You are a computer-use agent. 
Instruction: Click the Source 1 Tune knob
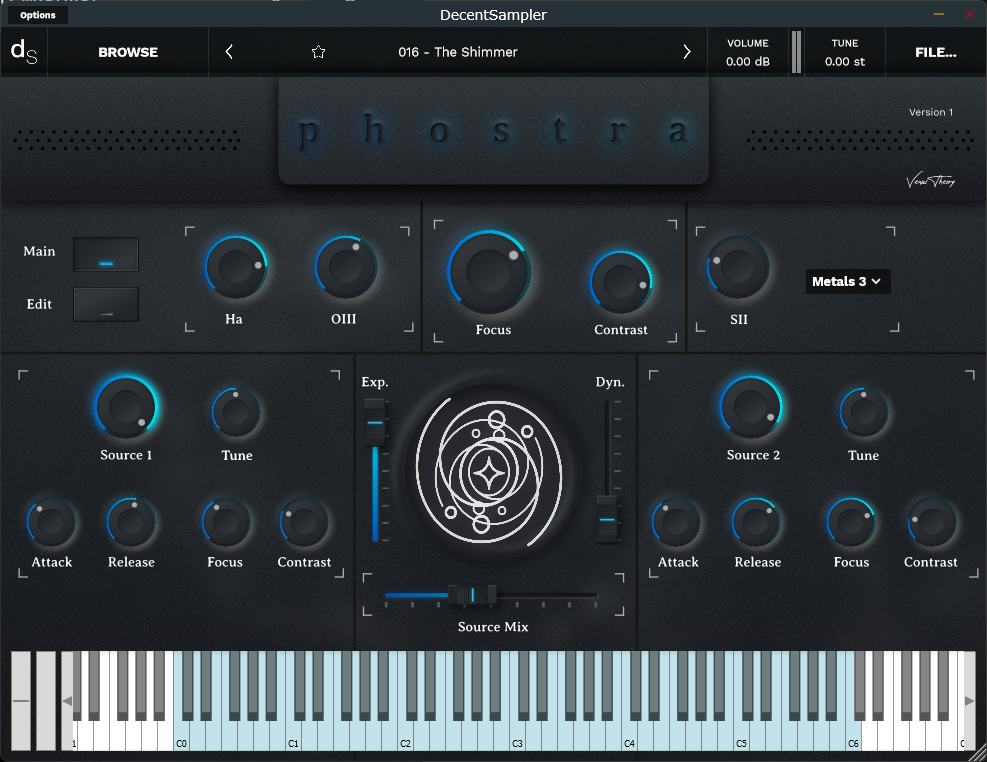point(236,412)
